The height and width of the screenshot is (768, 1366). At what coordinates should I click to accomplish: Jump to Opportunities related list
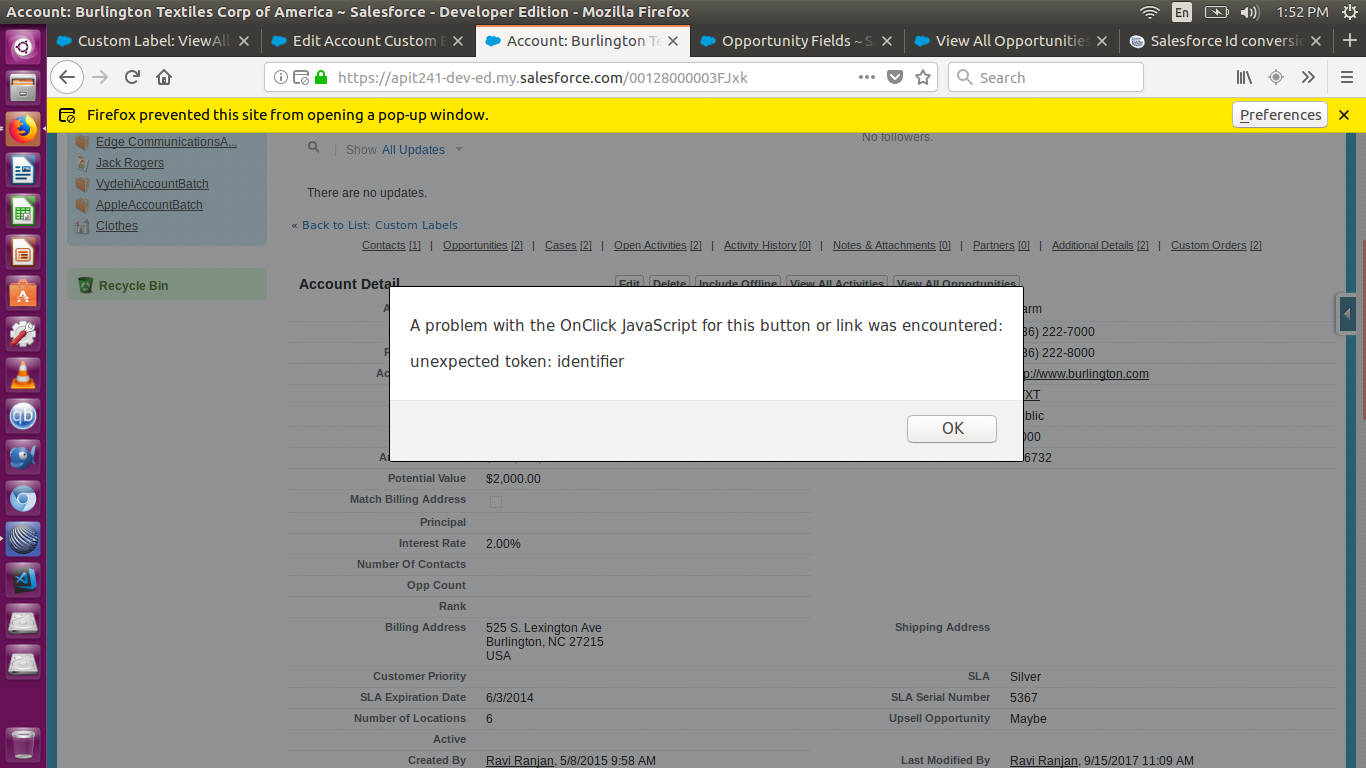pyautogui.click(x=483, y=245)
